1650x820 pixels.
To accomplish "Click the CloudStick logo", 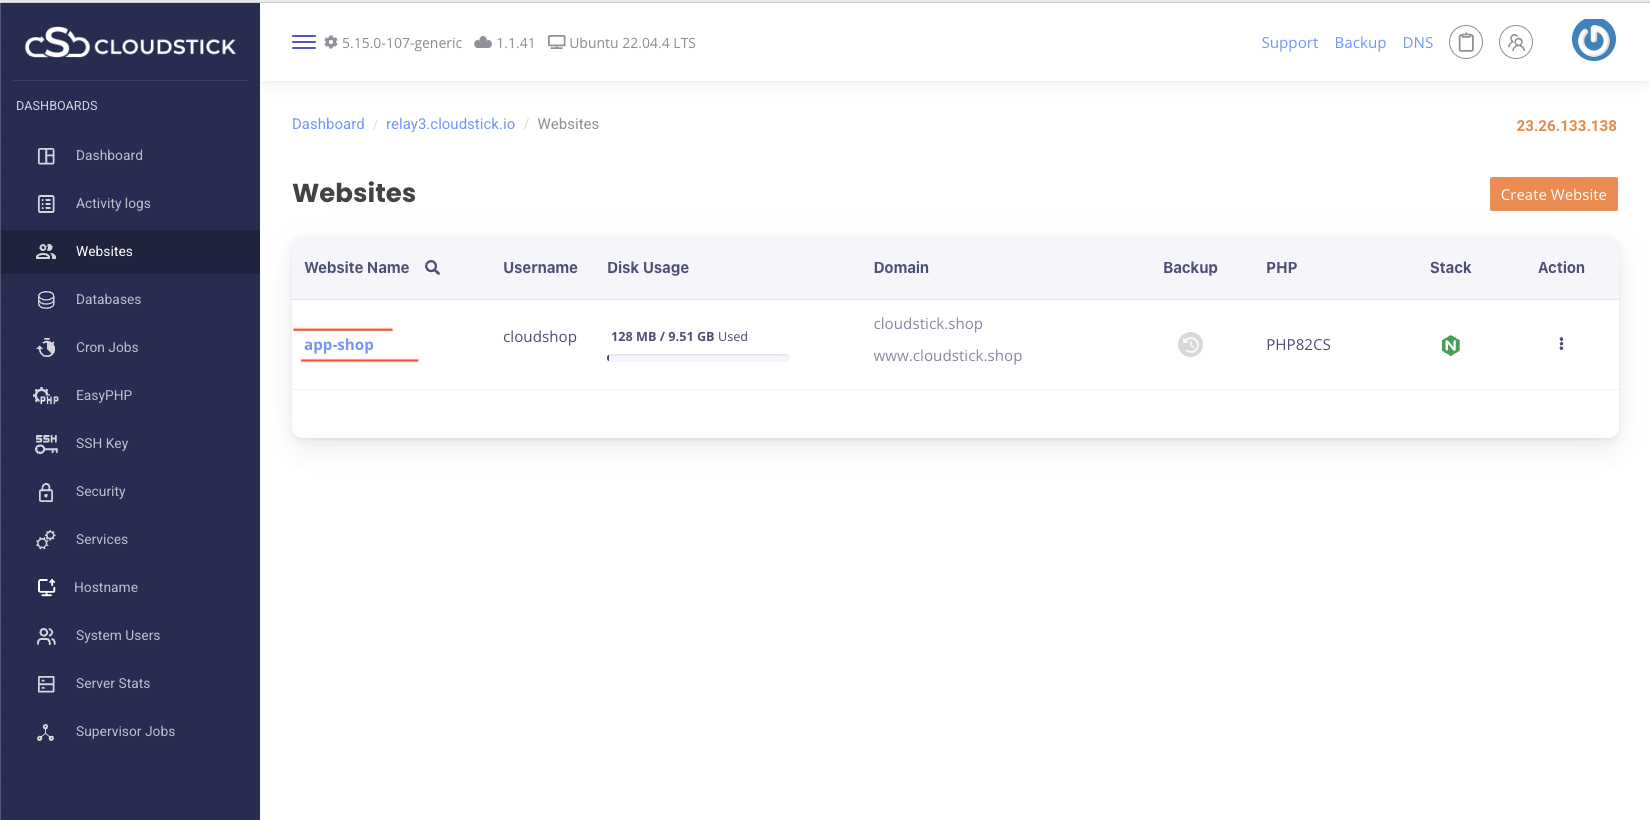I will click(130, 44).
